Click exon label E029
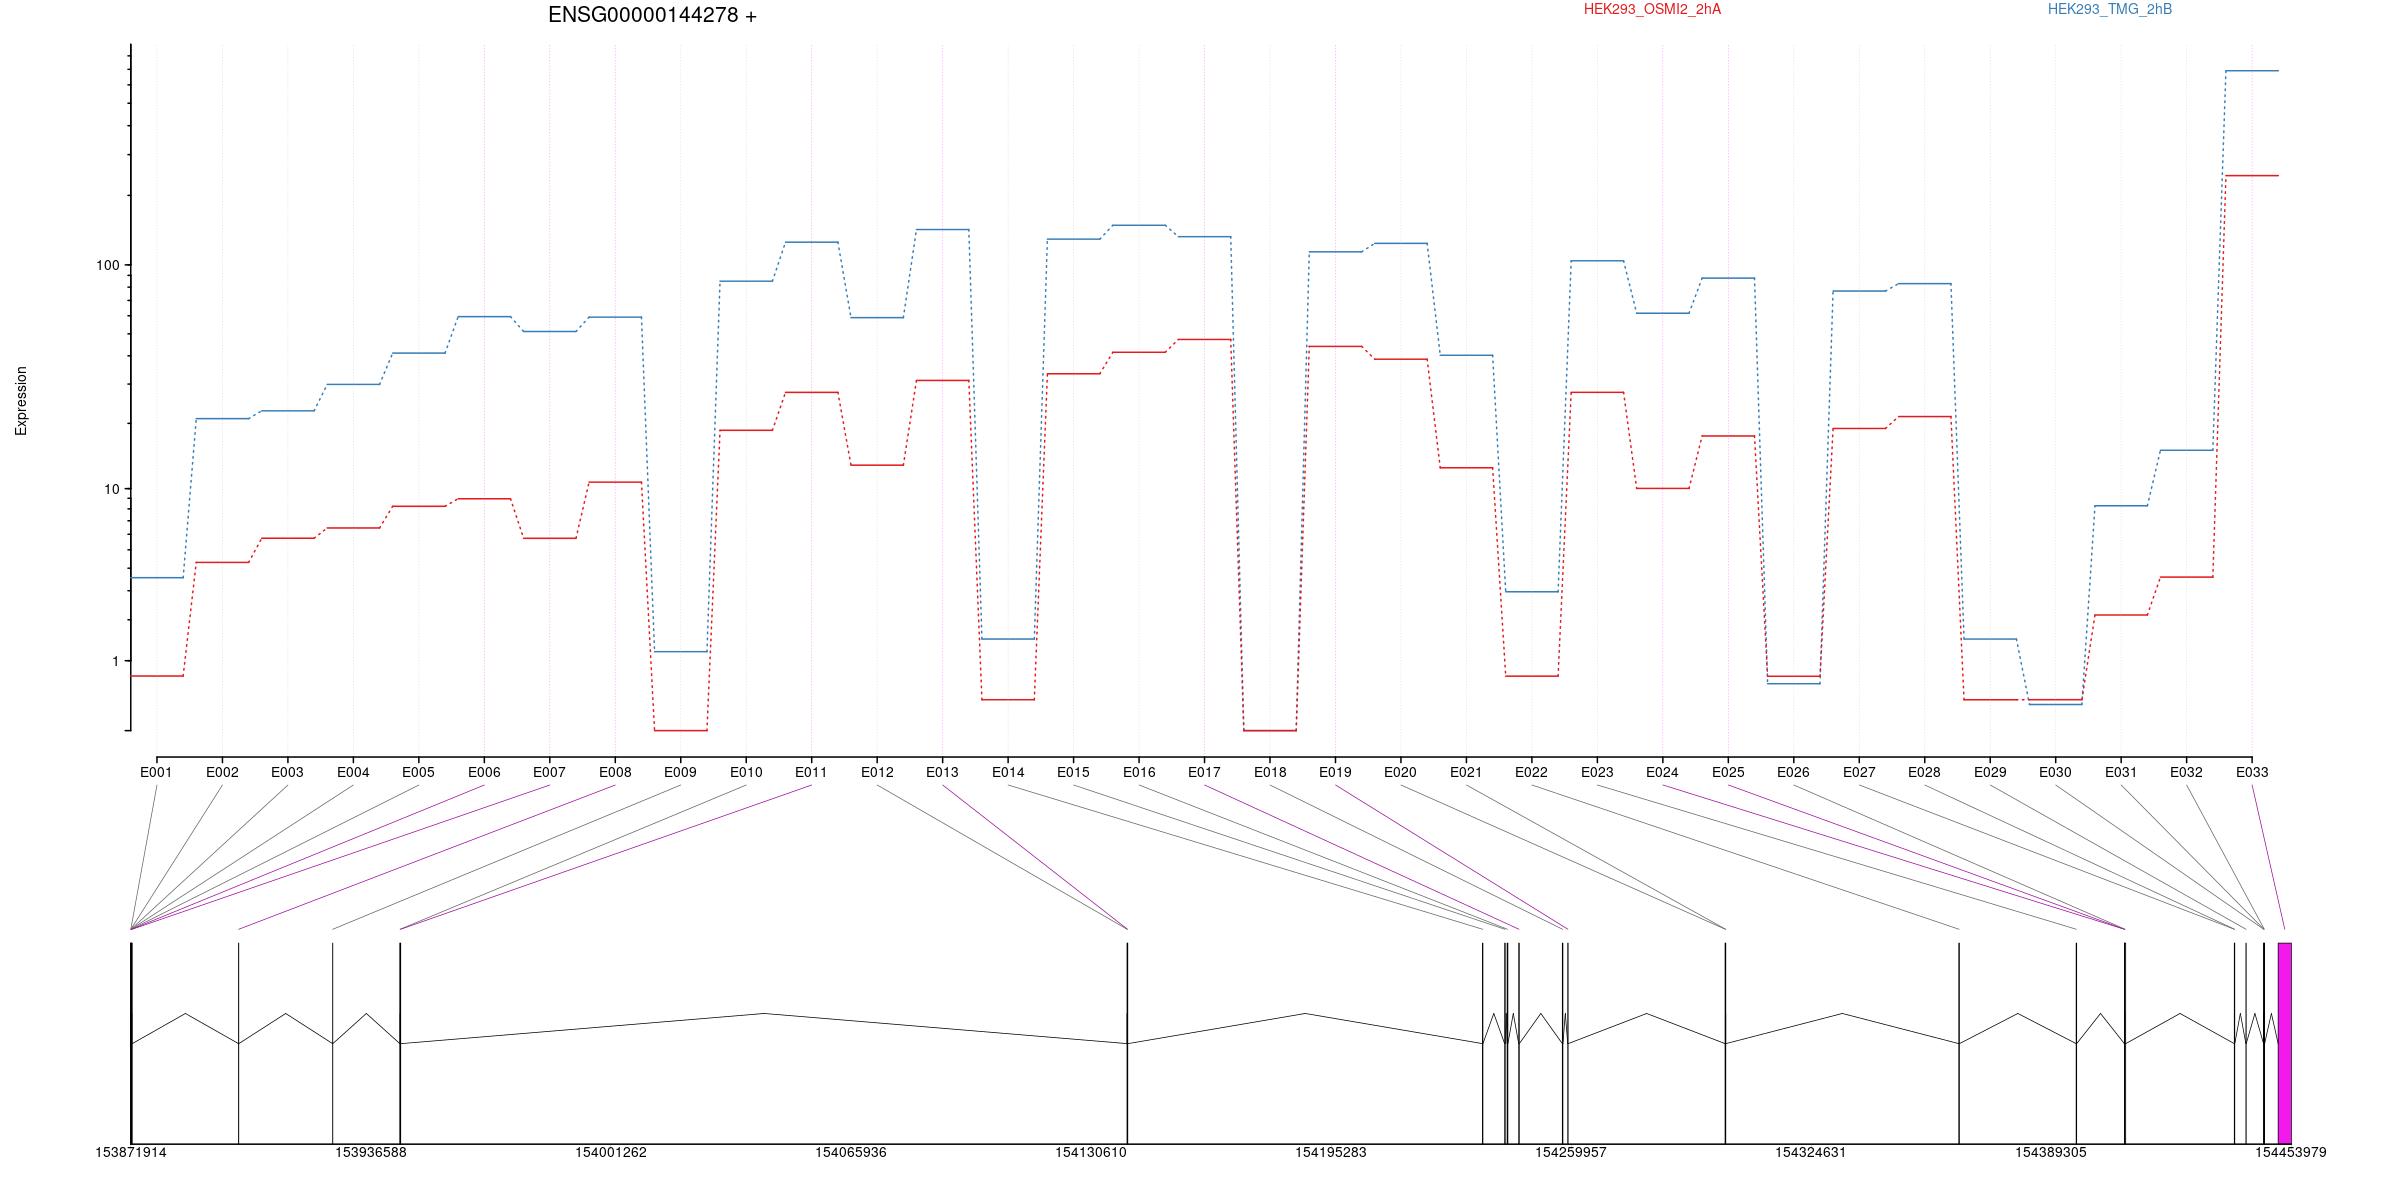The image size is (2400, 1200). click(1990, 772)
